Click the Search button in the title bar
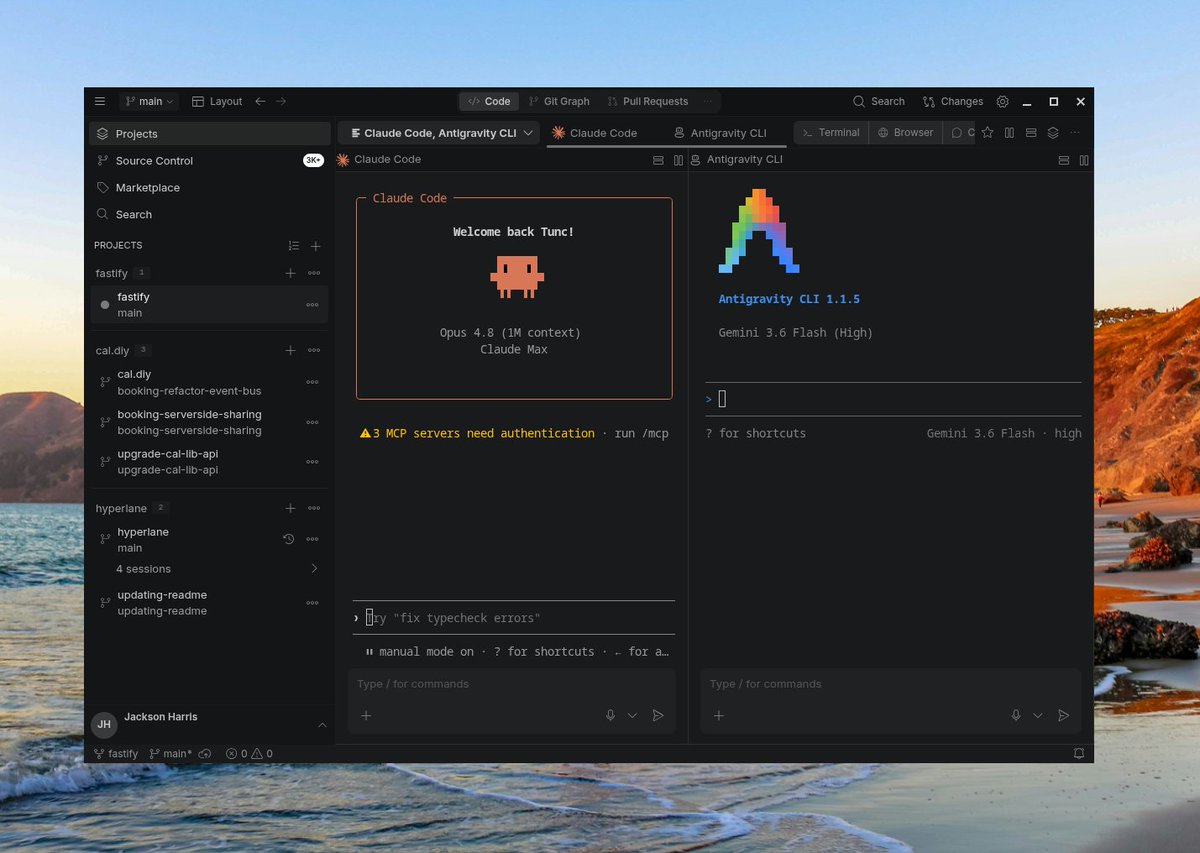The image size is (1200, 853). [878, 101]
